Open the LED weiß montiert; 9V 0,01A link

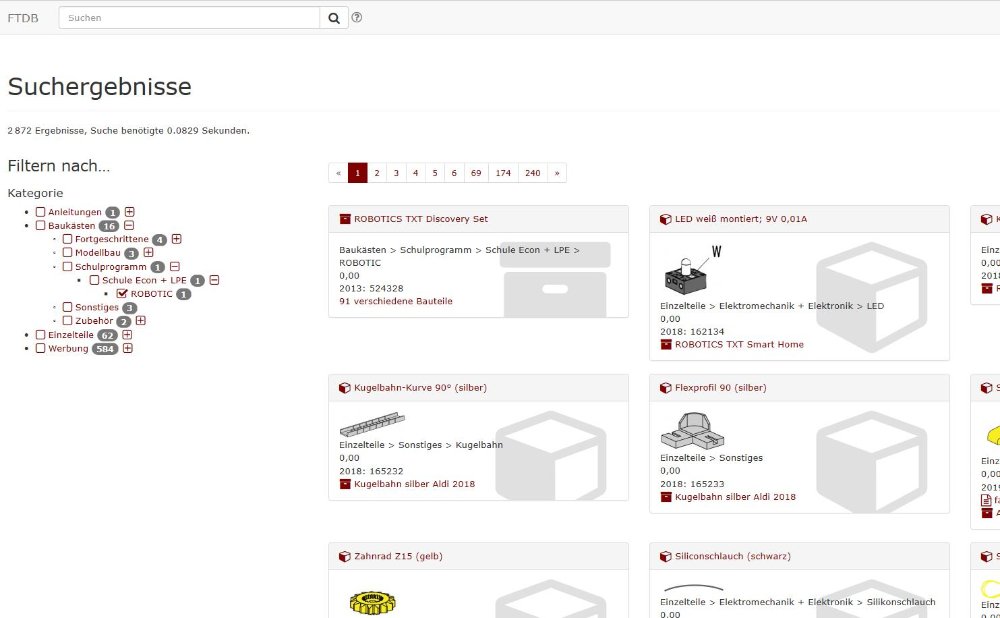click(741, 219)
